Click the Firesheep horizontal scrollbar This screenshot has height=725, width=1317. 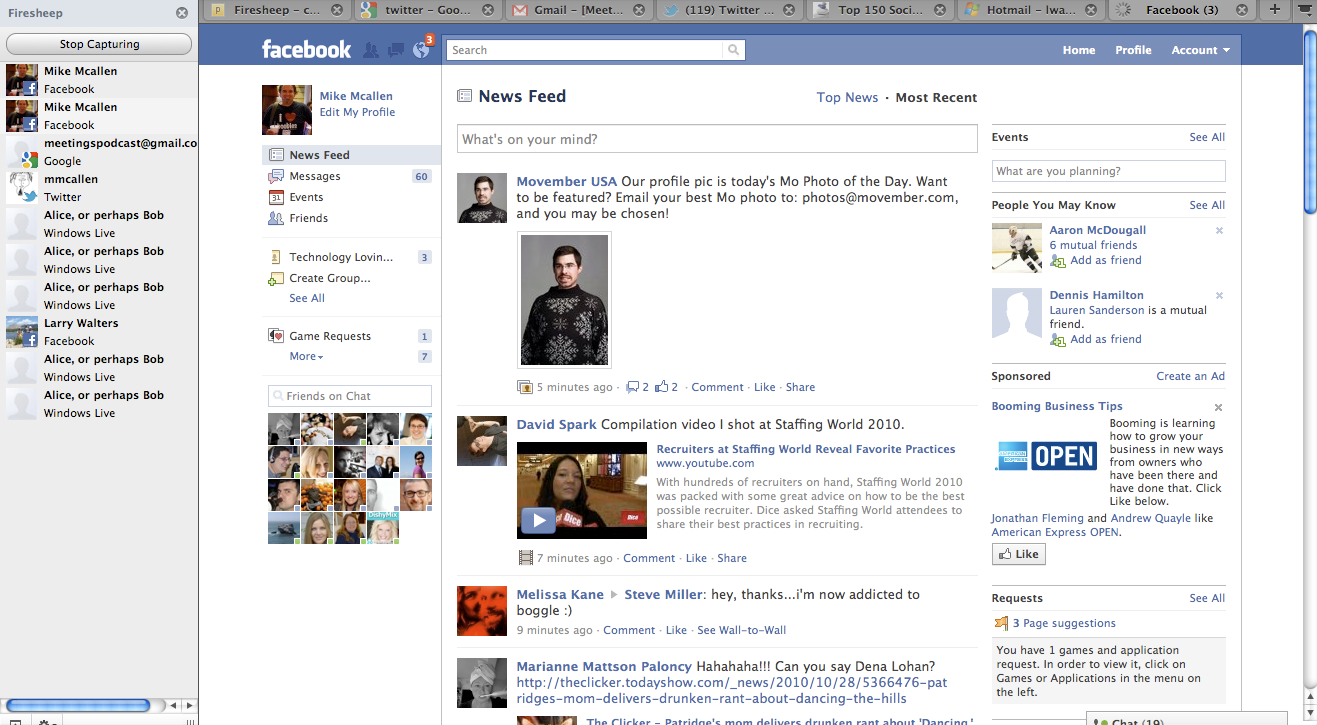pos(80,706)
